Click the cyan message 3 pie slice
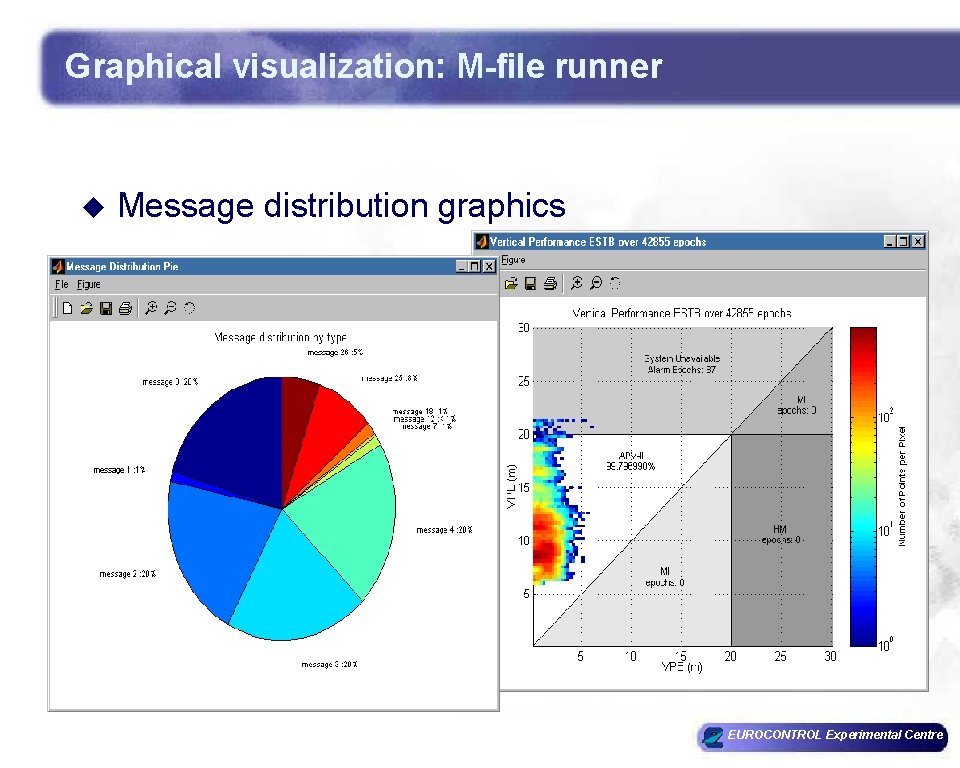The height and width of the screenshot is (768, 960). pyautogui.click(x=294, y=582)
